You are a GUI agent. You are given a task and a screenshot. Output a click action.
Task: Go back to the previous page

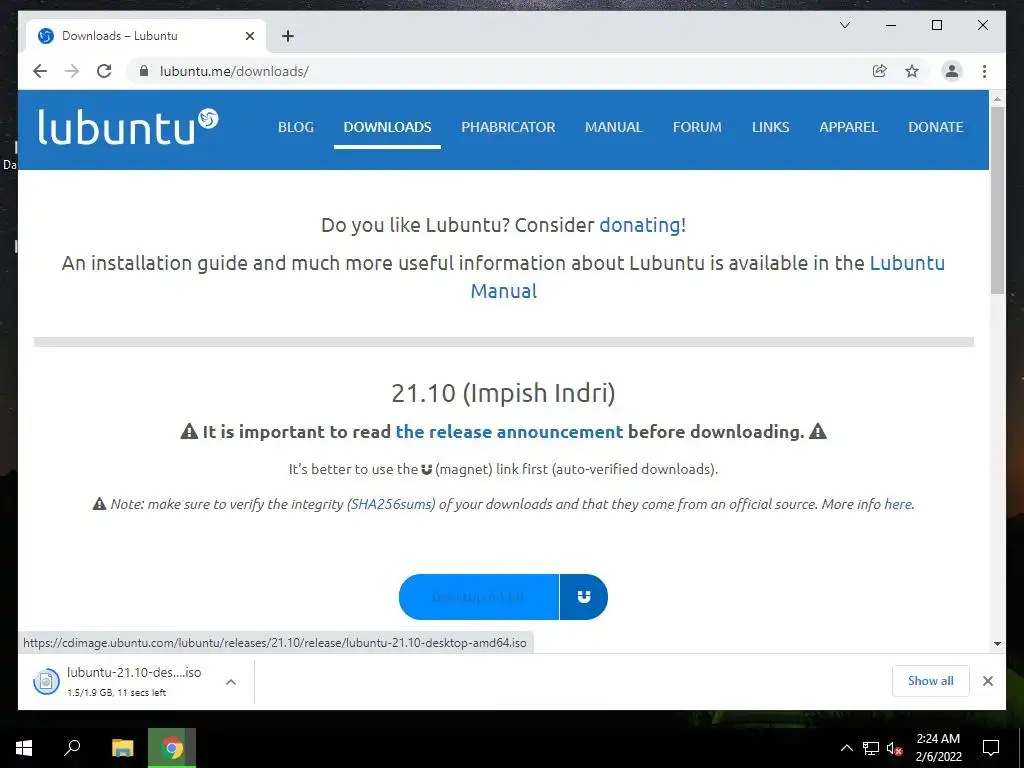coord(40,71)
